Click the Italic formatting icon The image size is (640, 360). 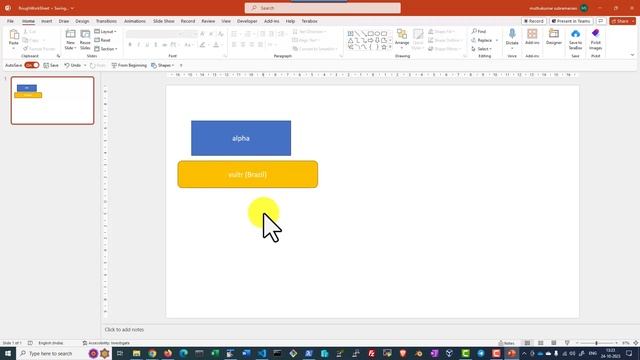coord(138,45)
